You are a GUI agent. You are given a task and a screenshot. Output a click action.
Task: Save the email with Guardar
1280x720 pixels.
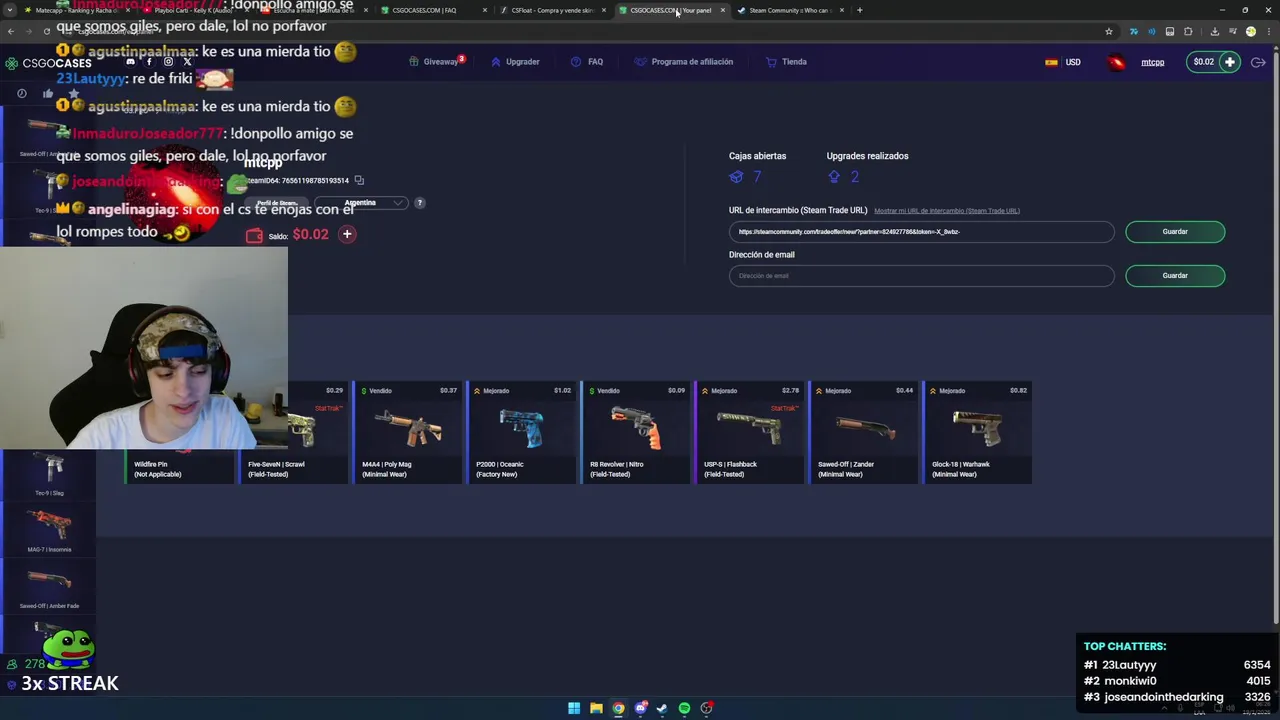[x=1175, y=276]
